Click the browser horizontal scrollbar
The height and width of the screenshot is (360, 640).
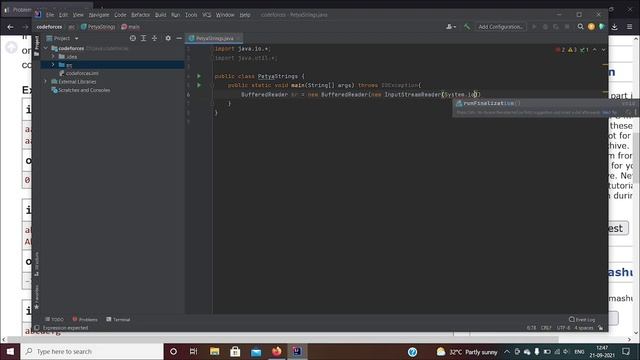point(282,339)
